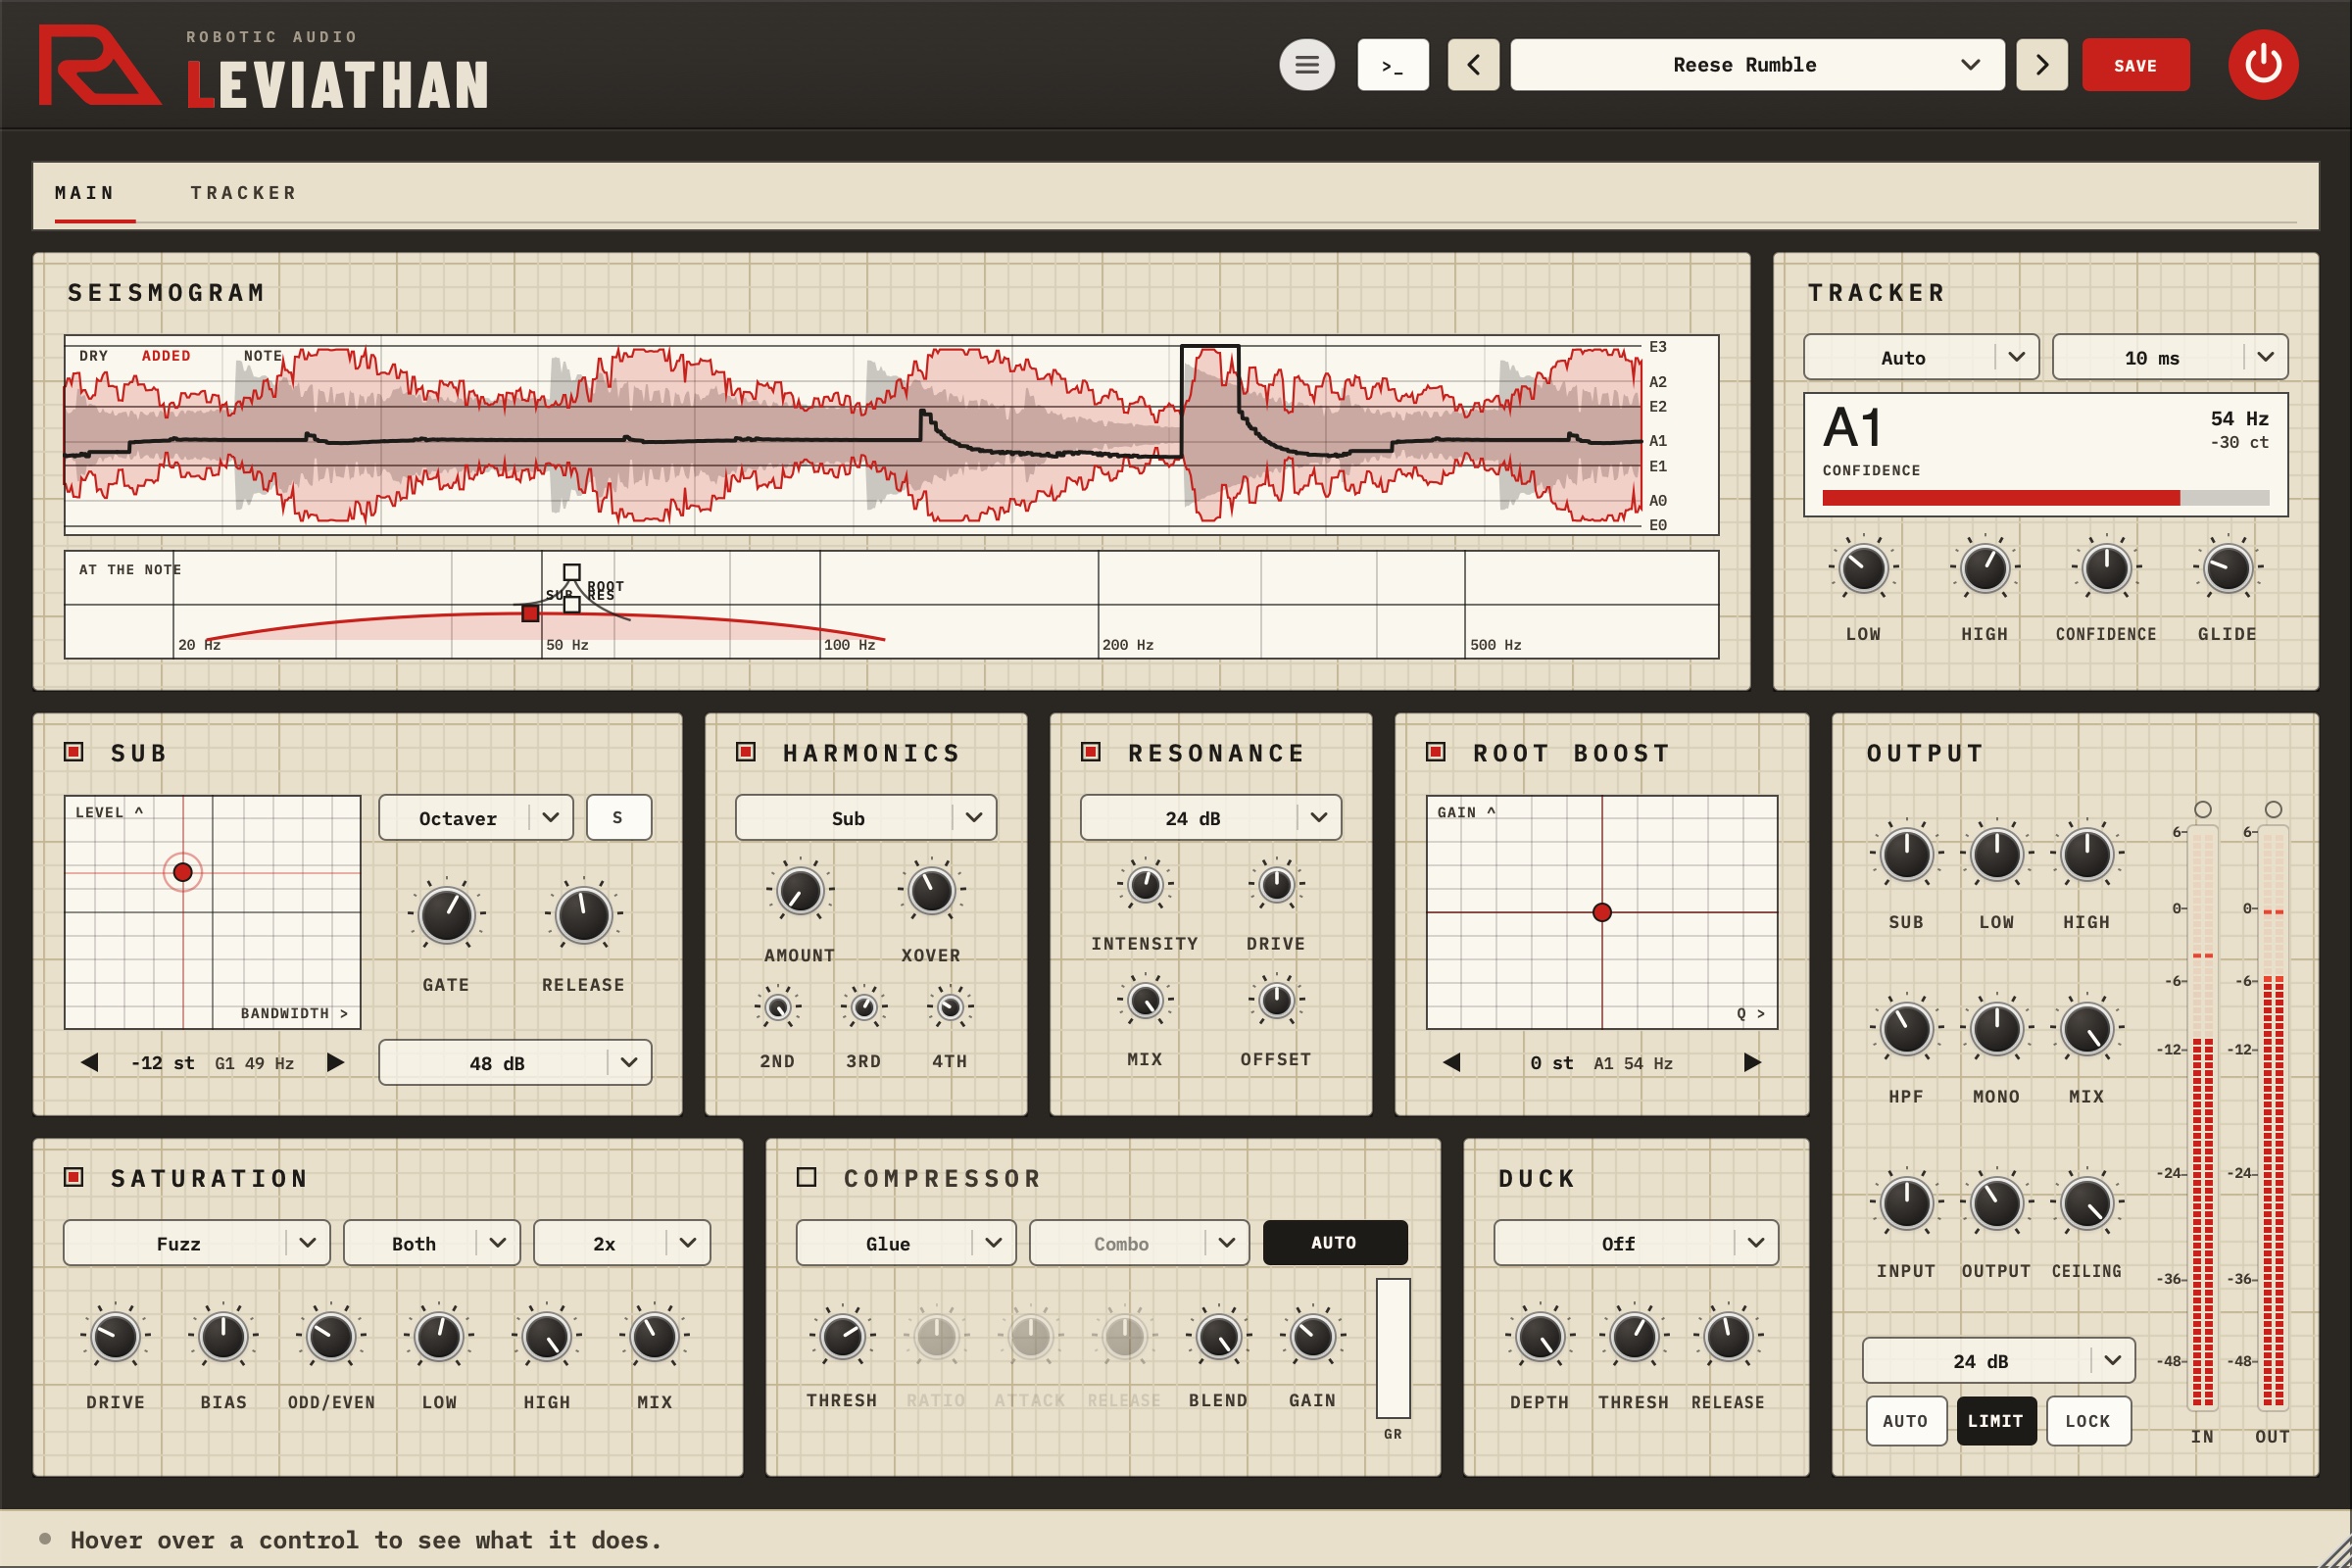Click the Harmonics AMOUNT knob
This screenshot has height=1568, width=2352.
point(800,890)
